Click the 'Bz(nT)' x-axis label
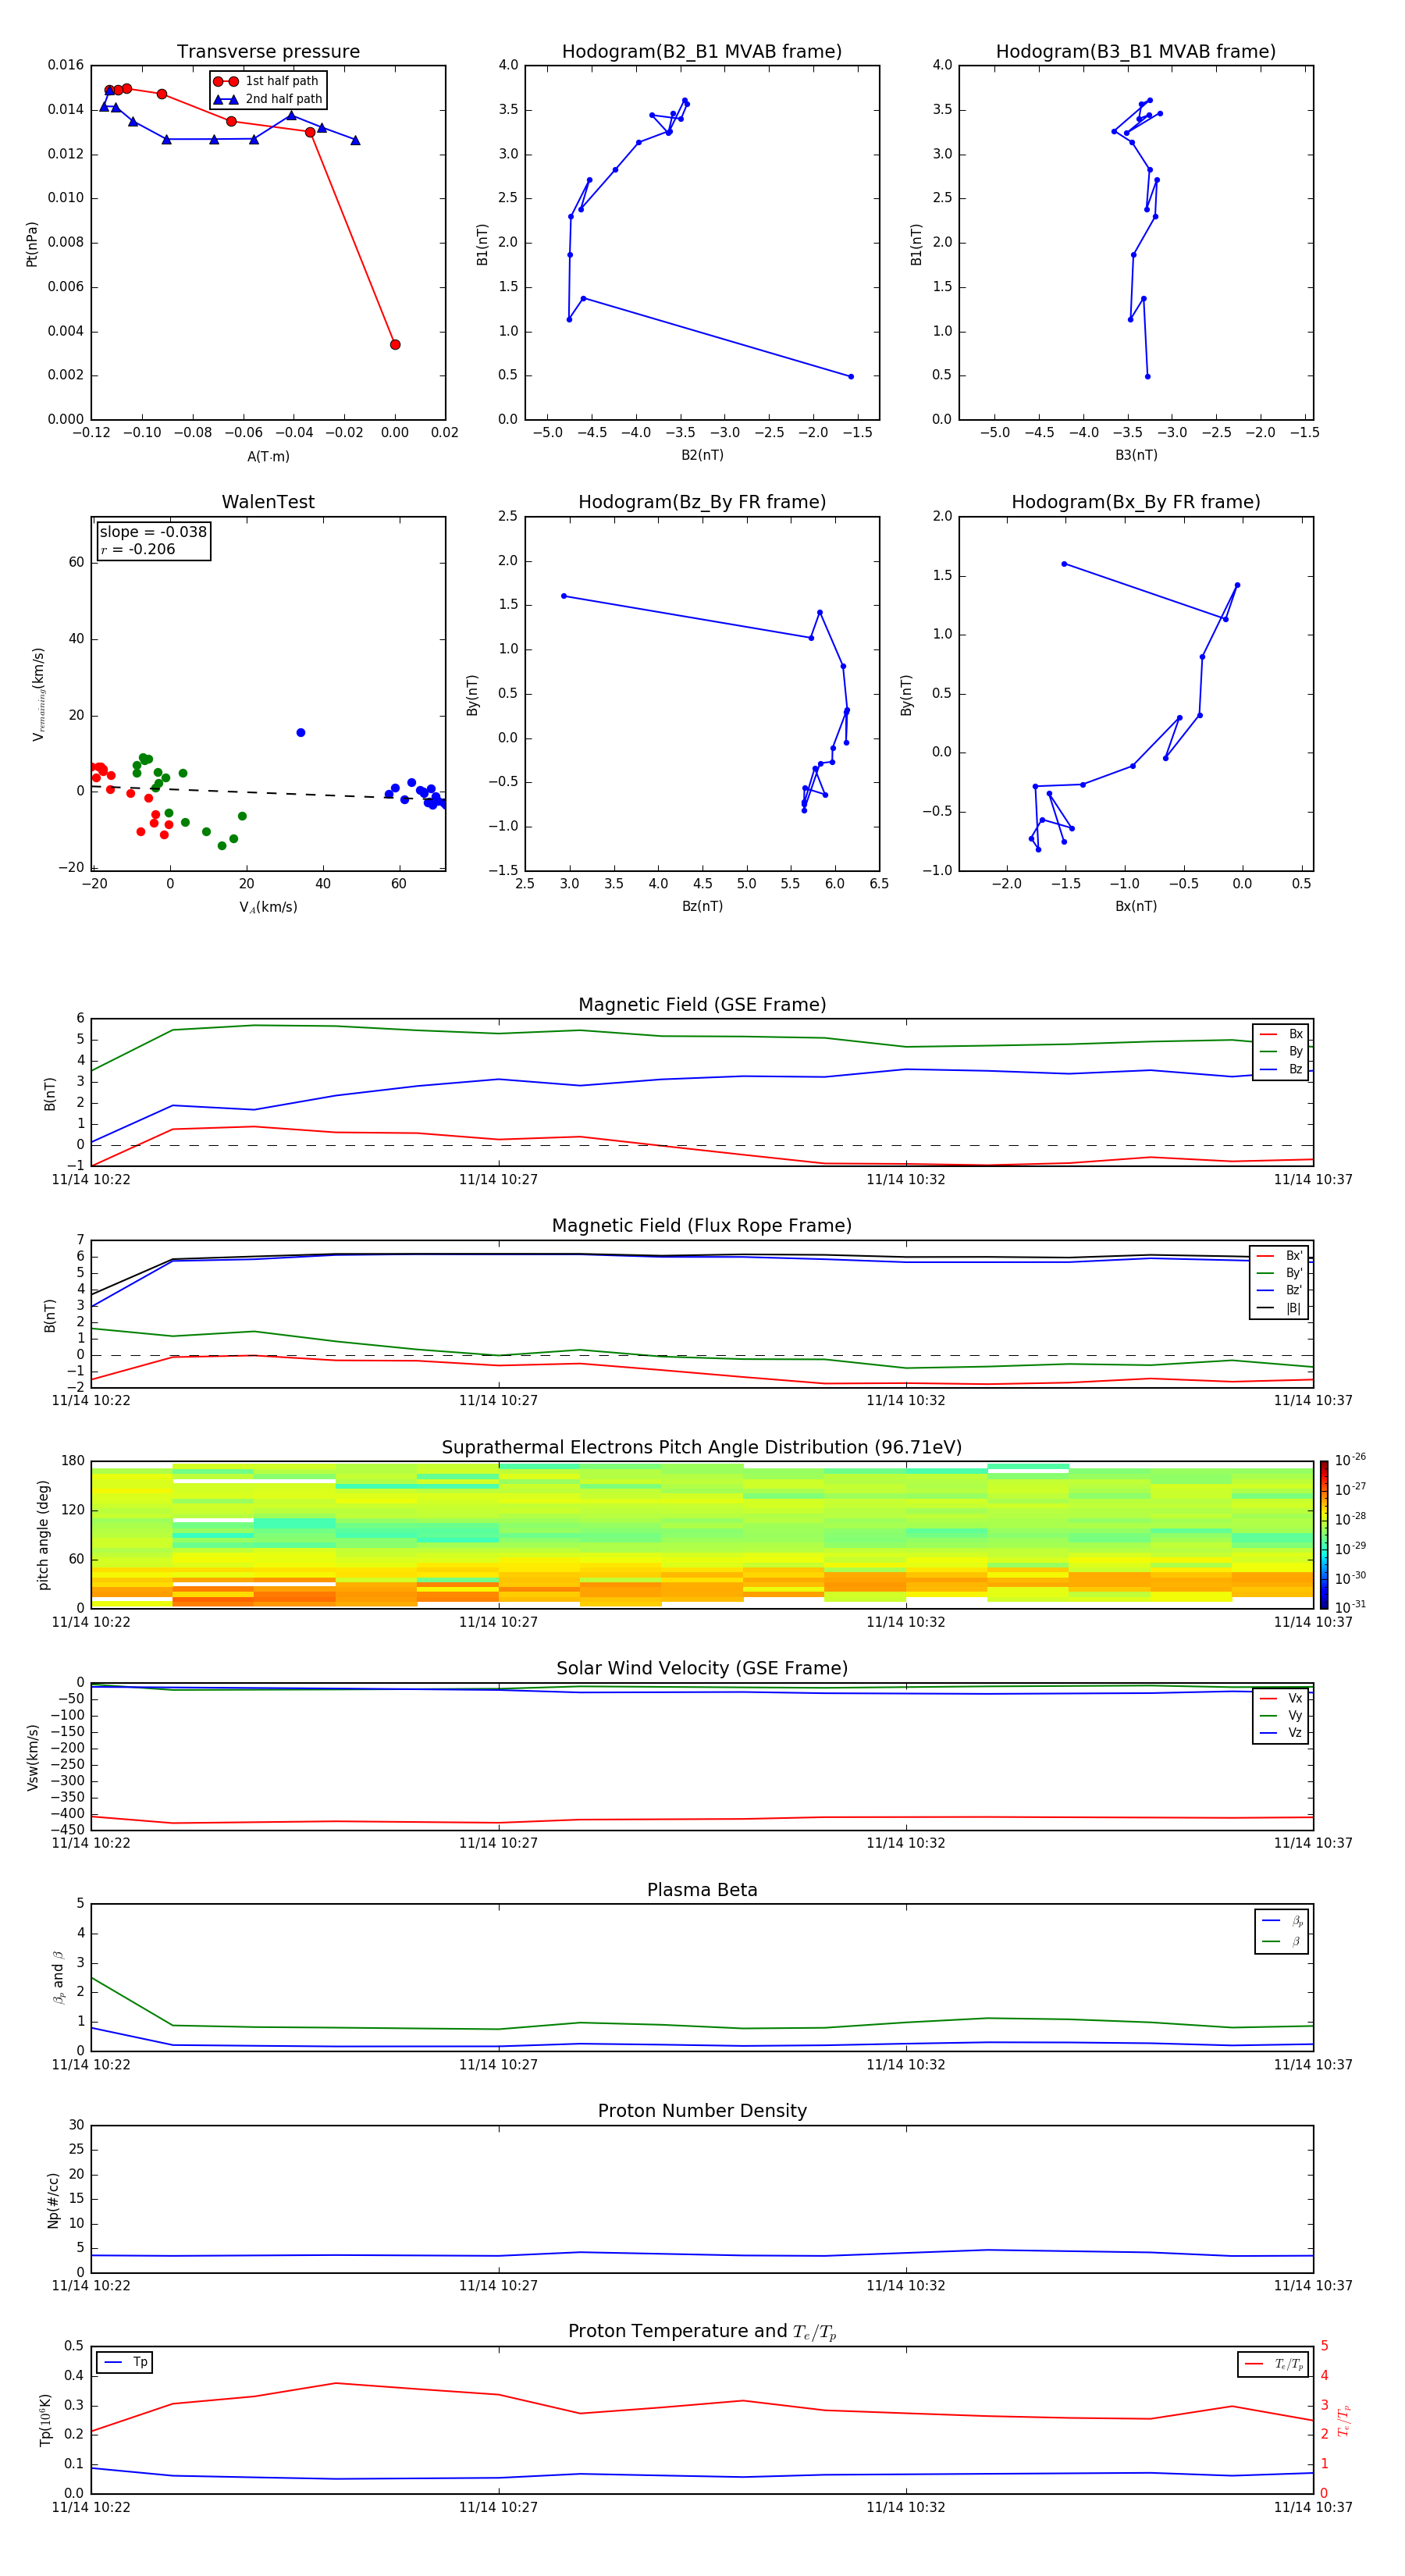Viewport: 1405px width, 2576px height. tap(702, 906)
